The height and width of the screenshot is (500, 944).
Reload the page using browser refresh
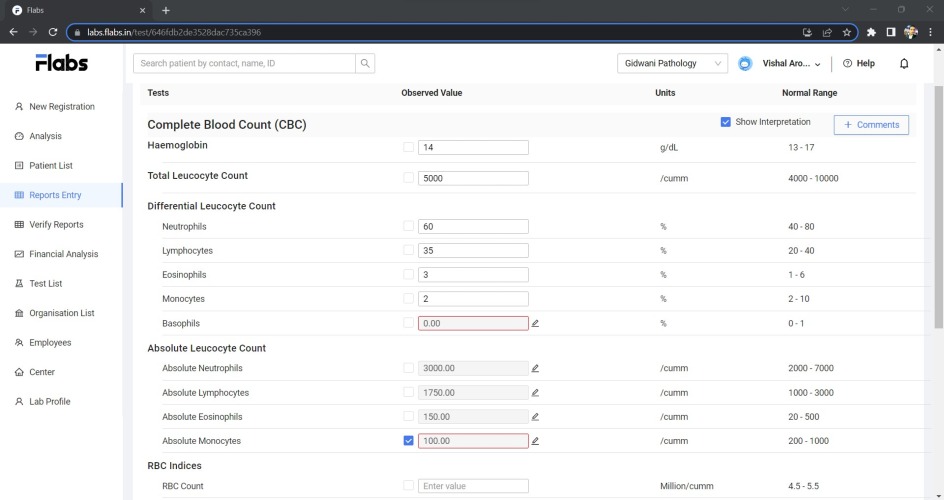pos(53,32)
